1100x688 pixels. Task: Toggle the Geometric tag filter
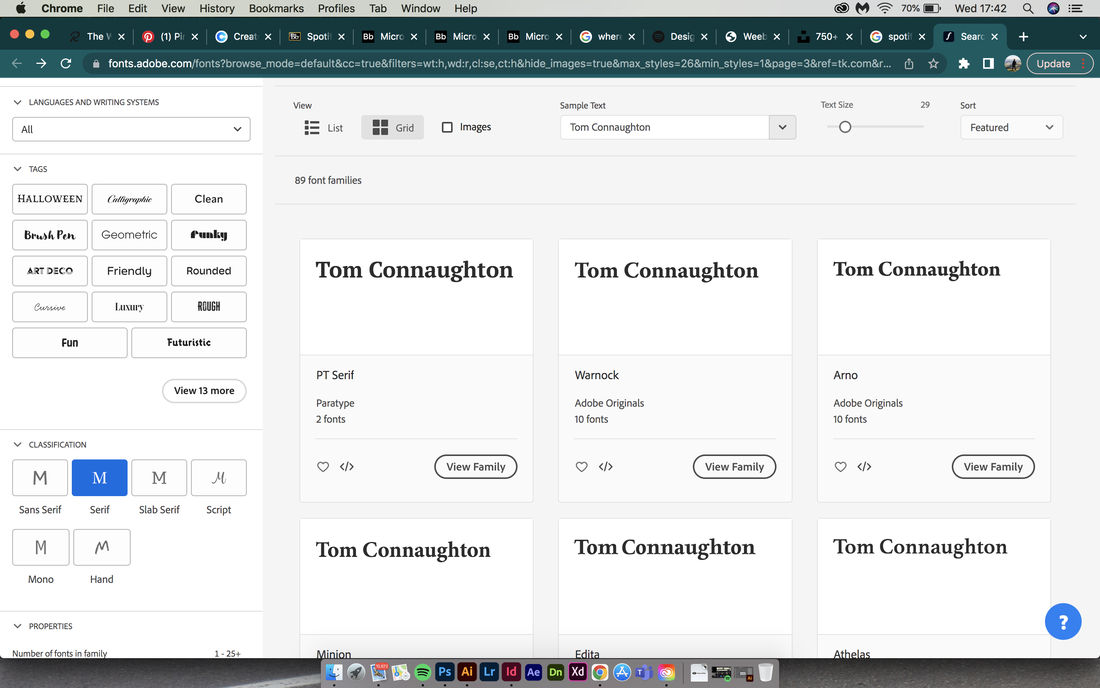click(129, 235)
